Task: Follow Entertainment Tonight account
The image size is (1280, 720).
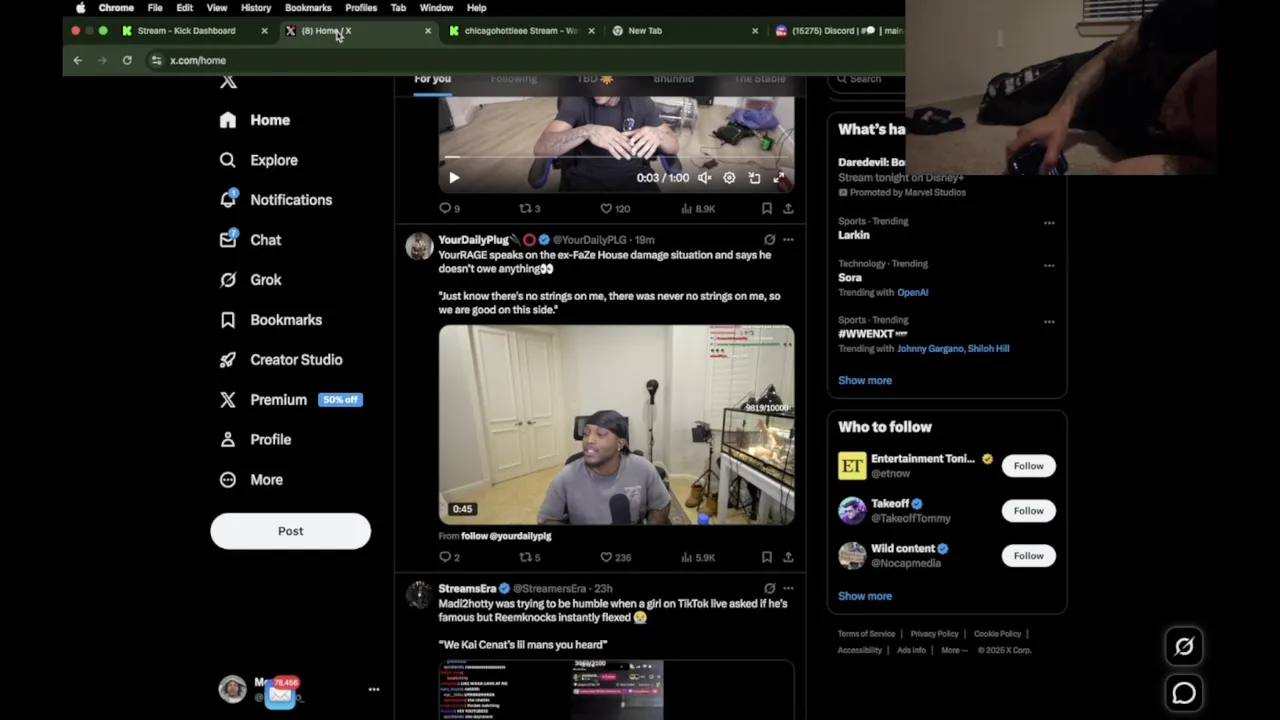Action: point(1028,466)
